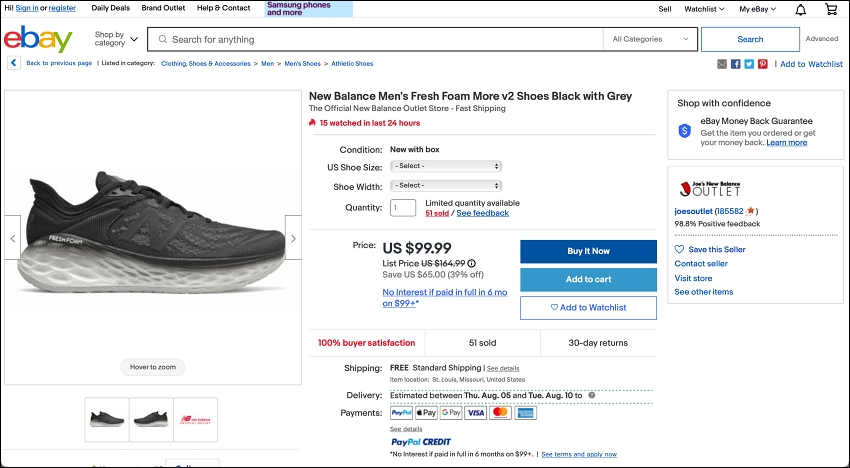850x468 pixels.
Task: Share listing on Twitter icon
Action: pos(749,64)
